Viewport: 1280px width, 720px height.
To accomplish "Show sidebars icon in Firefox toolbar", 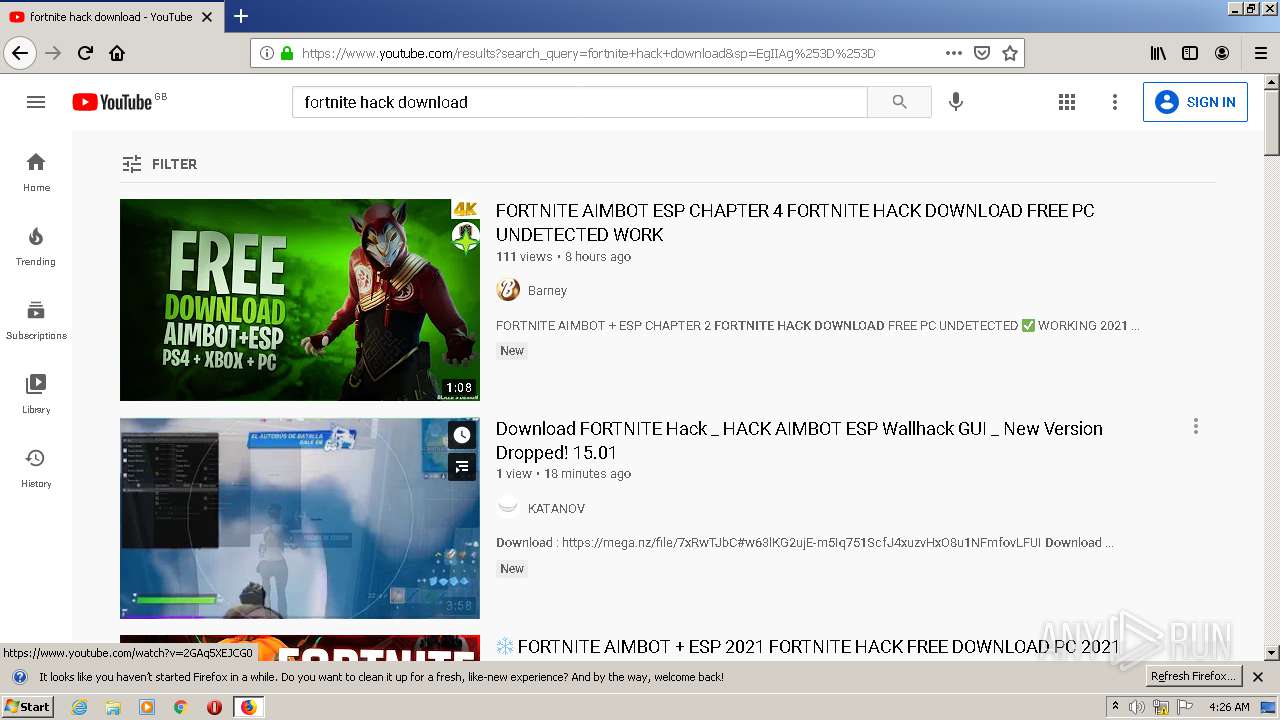I will tap(1190, 53).
